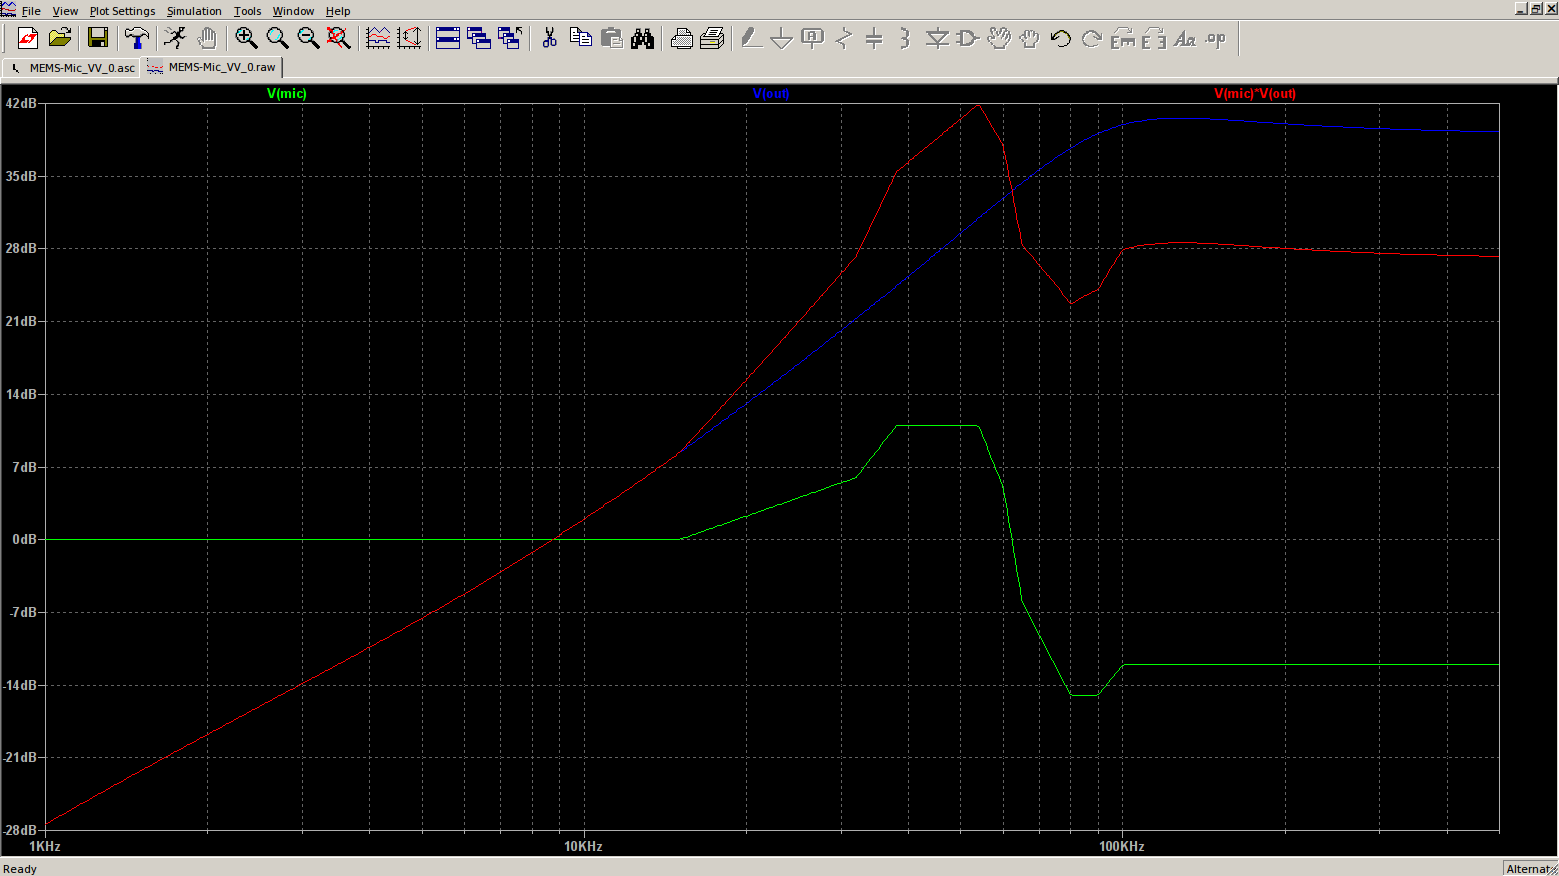Select the Component gate tool
1559x876 pixels.
coord(967,38)
